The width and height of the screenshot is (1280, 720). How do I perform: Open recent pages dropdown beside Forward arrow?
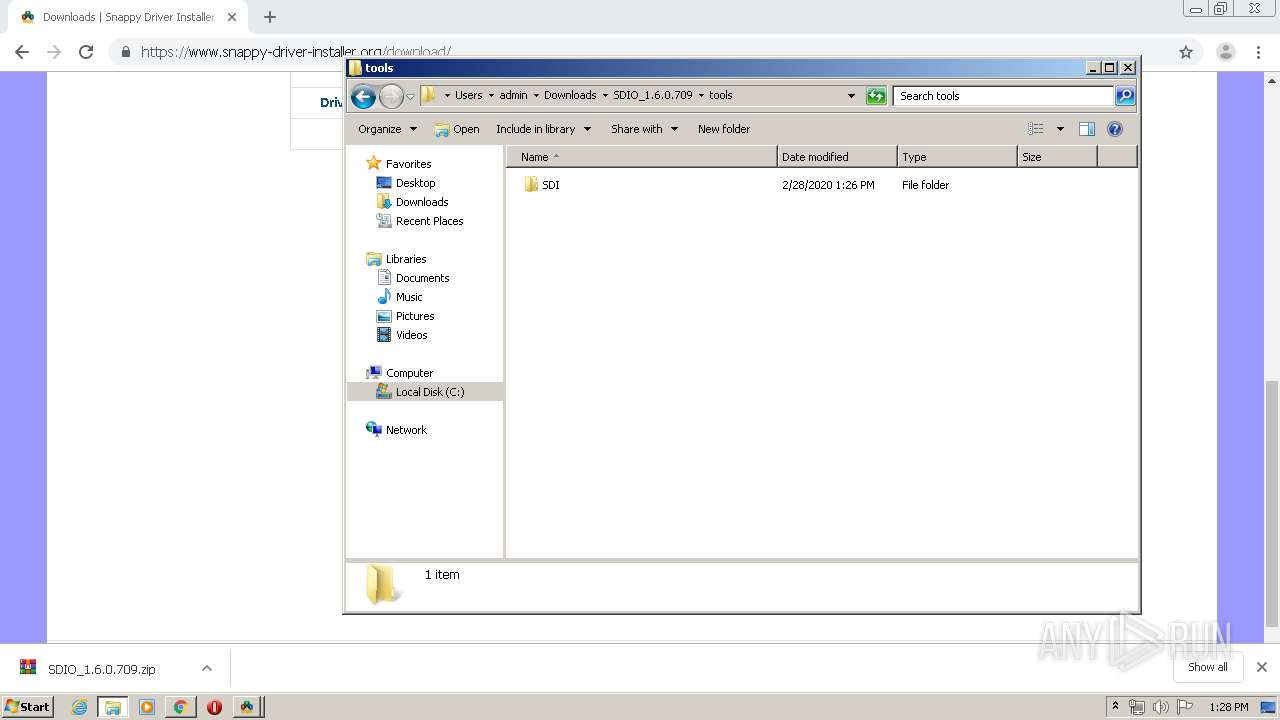(410, 96)
